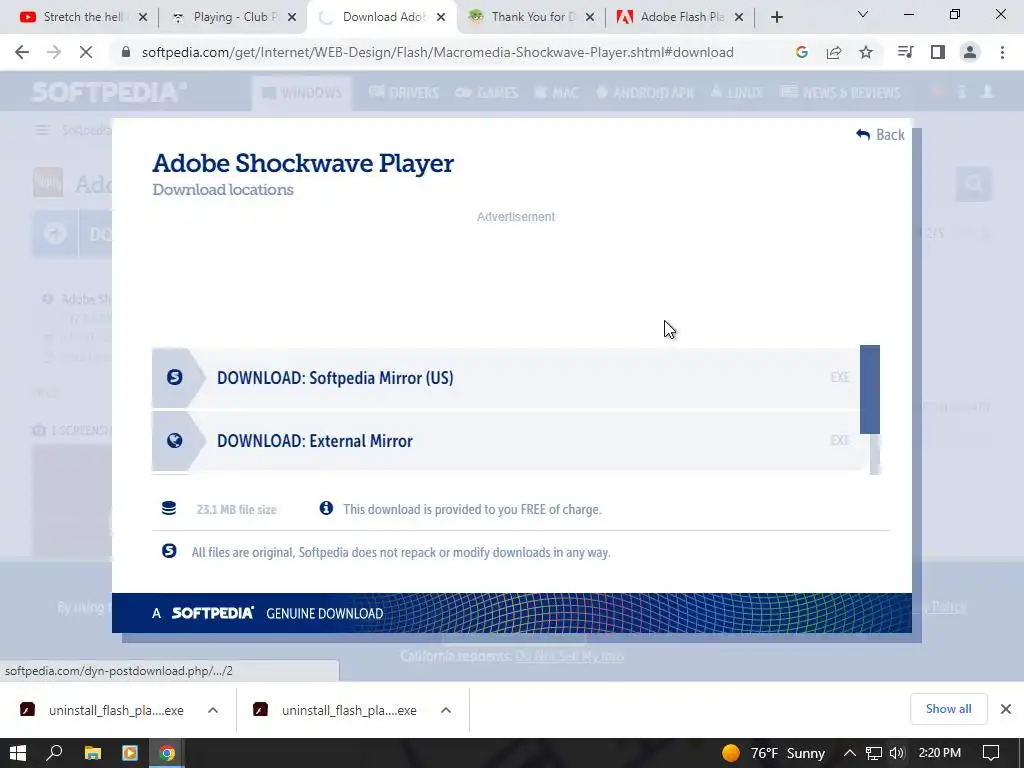The width and height of the screenshot is (1024, 768).
Task: Click the Google icon in address bar
Action: (x=801, y=52)
